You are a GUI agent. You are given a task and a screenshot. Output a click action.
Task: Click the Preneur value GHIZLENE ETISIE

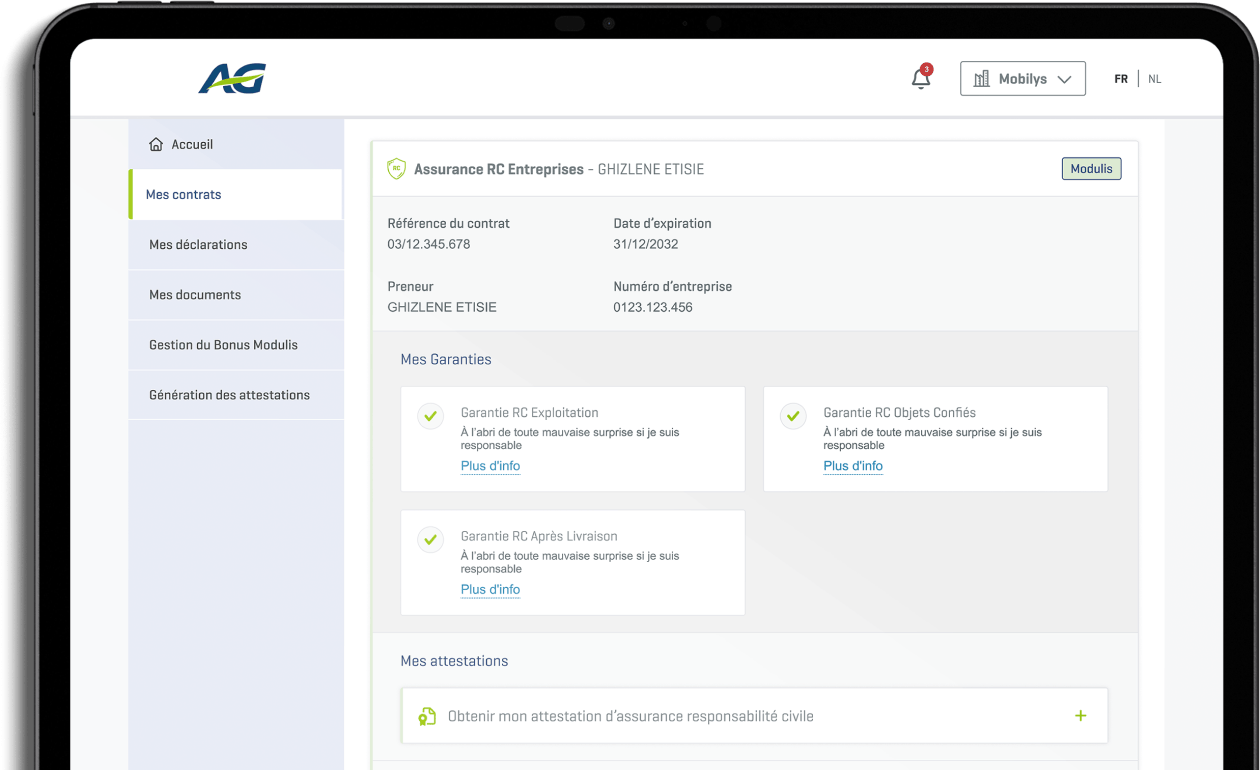tap(442, 307)
